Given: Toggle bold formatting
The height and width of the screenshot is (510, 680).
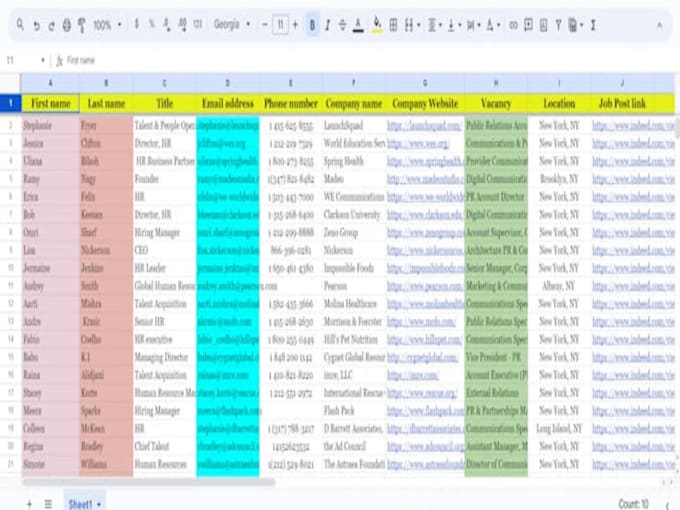Looking at the screenshot, I should click(x=312, y=25).
